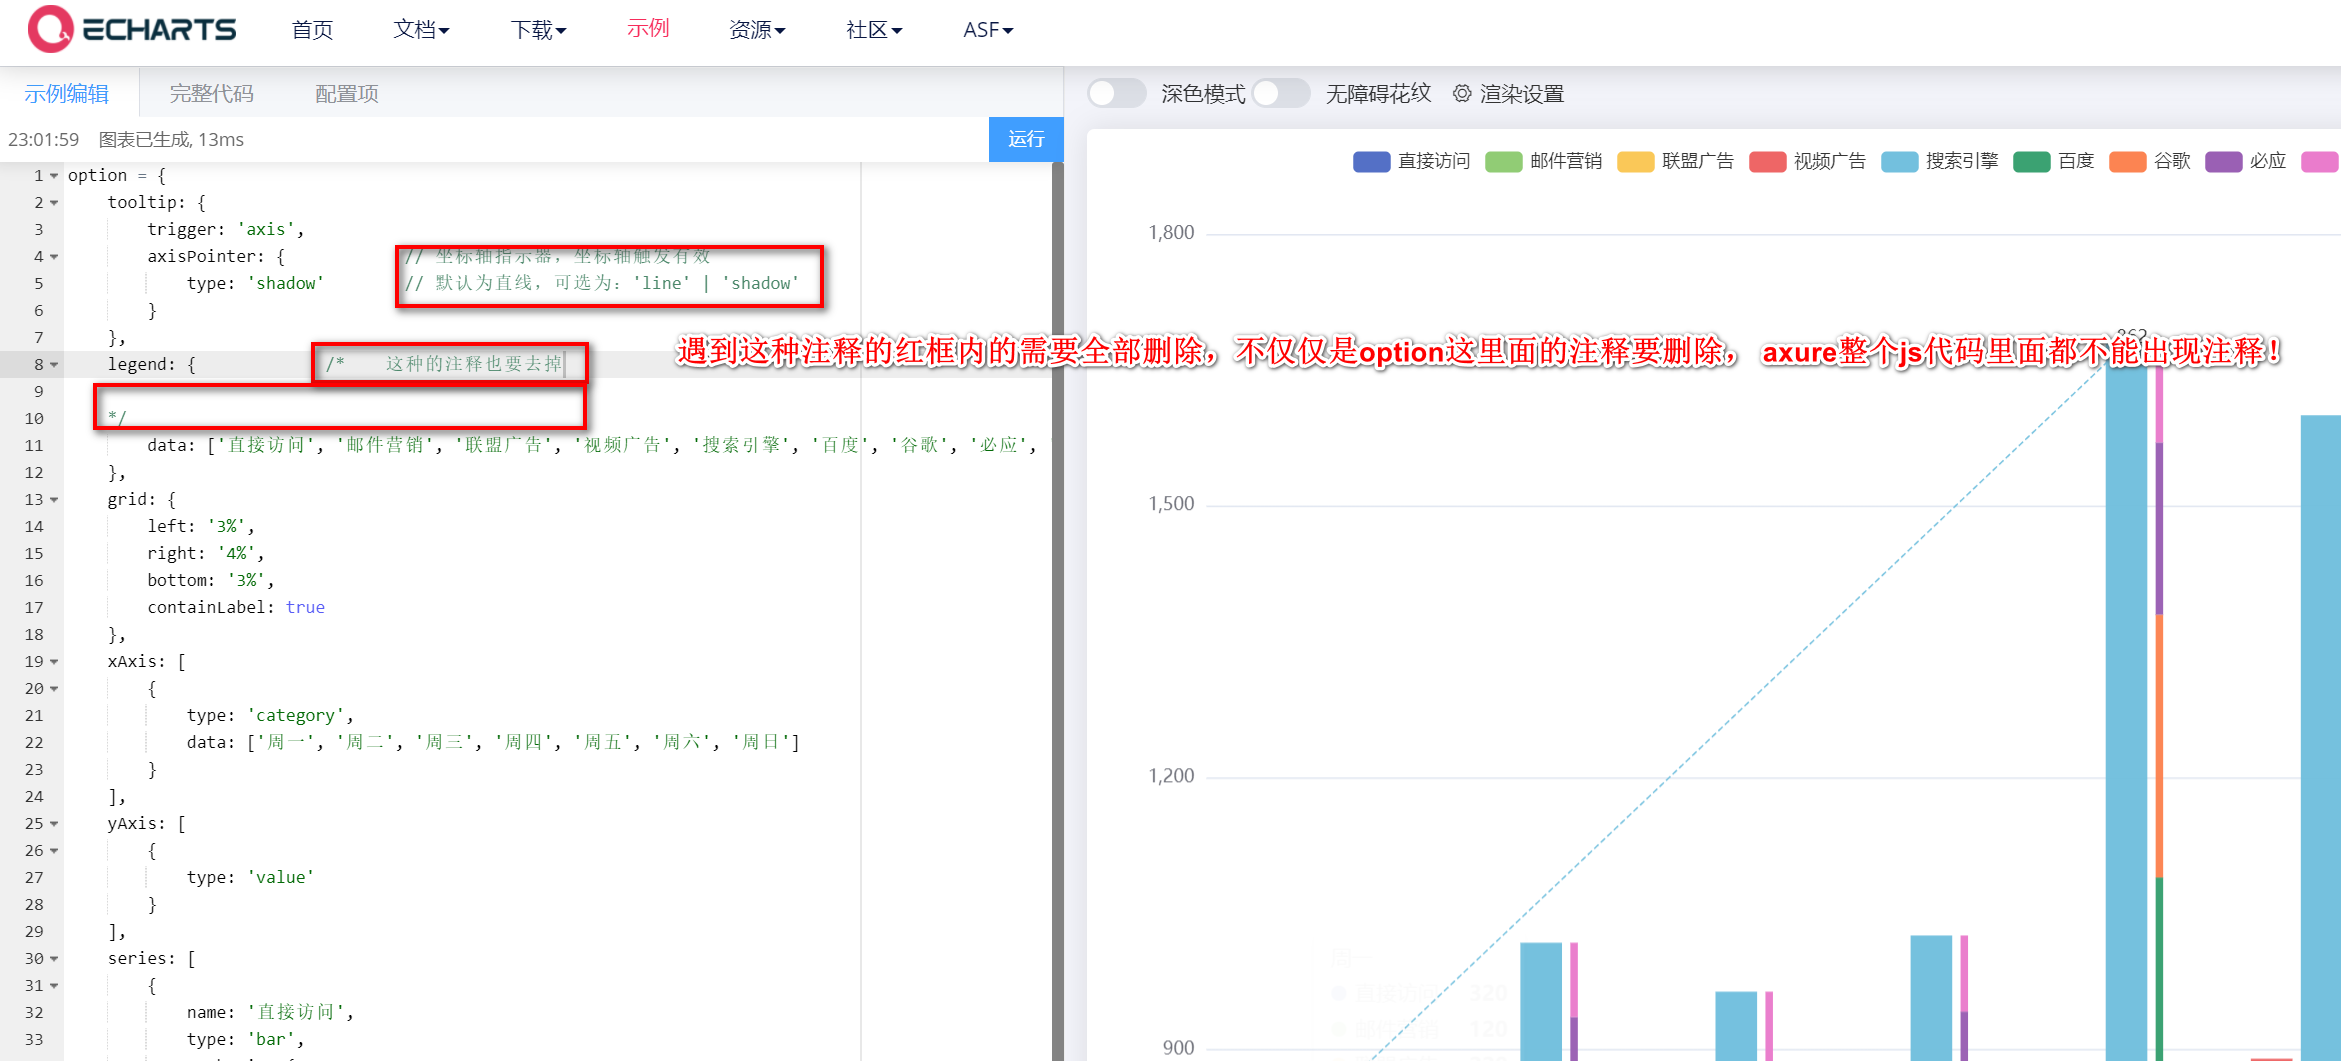This screenshot has width=2341, height=1061.
Task: Collapse the fold arrow at line 20
Action: point(54,689)
